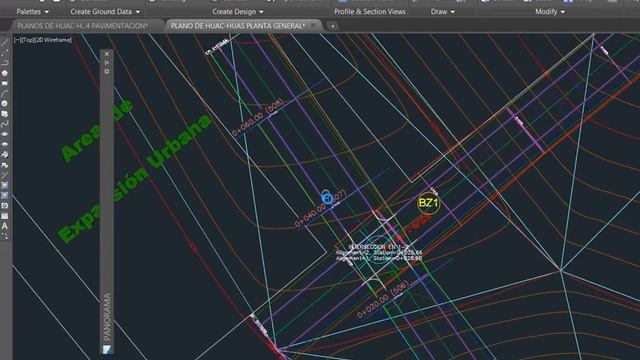Screen dimensions: 640x360
Task: Select the Ellipse tool
Action: pos(4,134)
